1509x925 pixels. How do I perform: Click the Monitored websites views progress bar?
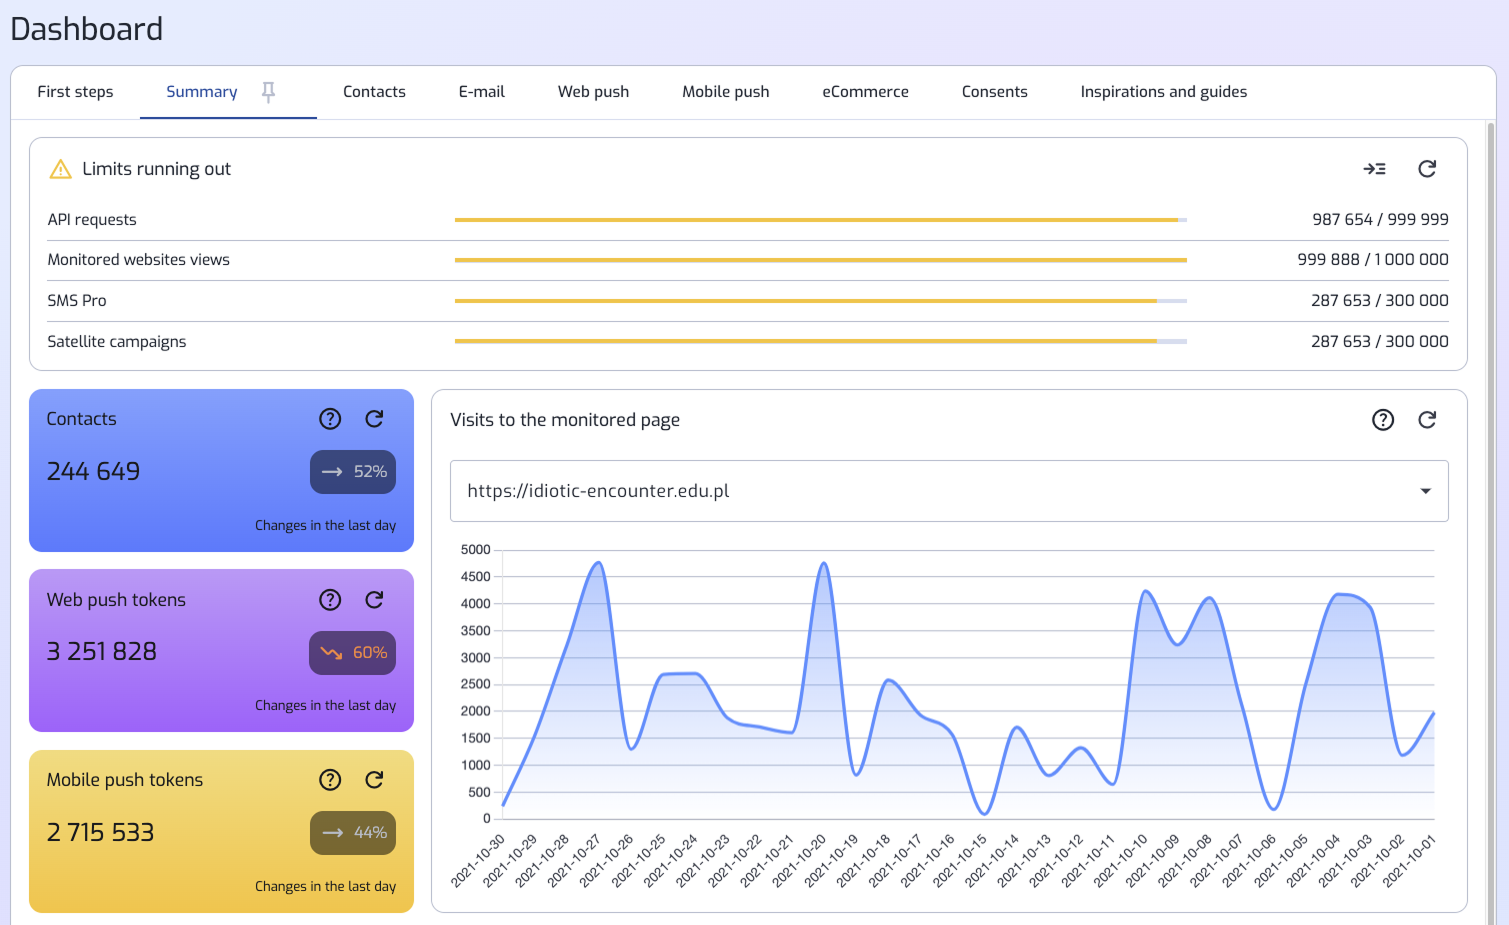pyautogui.click(x=821, y=260)
